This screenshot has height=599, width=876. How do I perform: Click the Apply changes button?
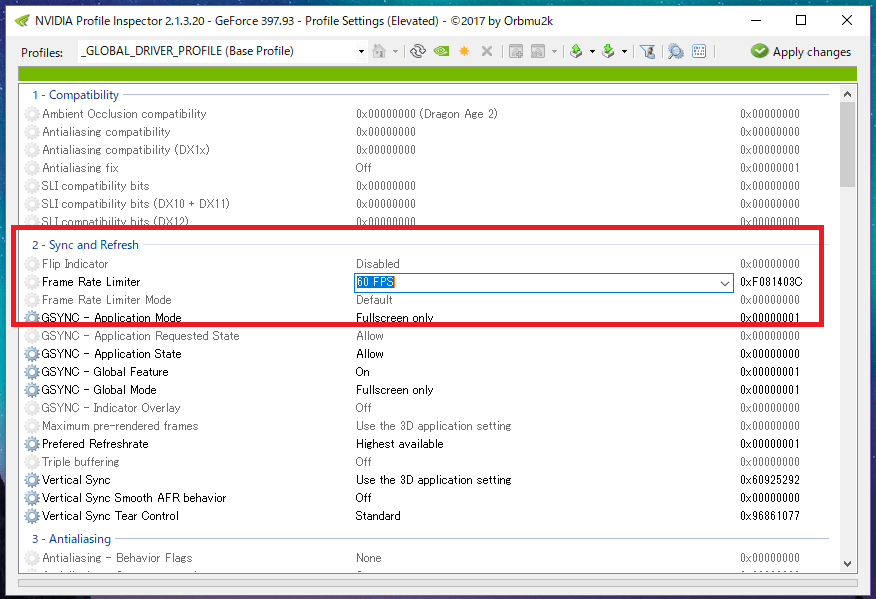coord(801,52)
